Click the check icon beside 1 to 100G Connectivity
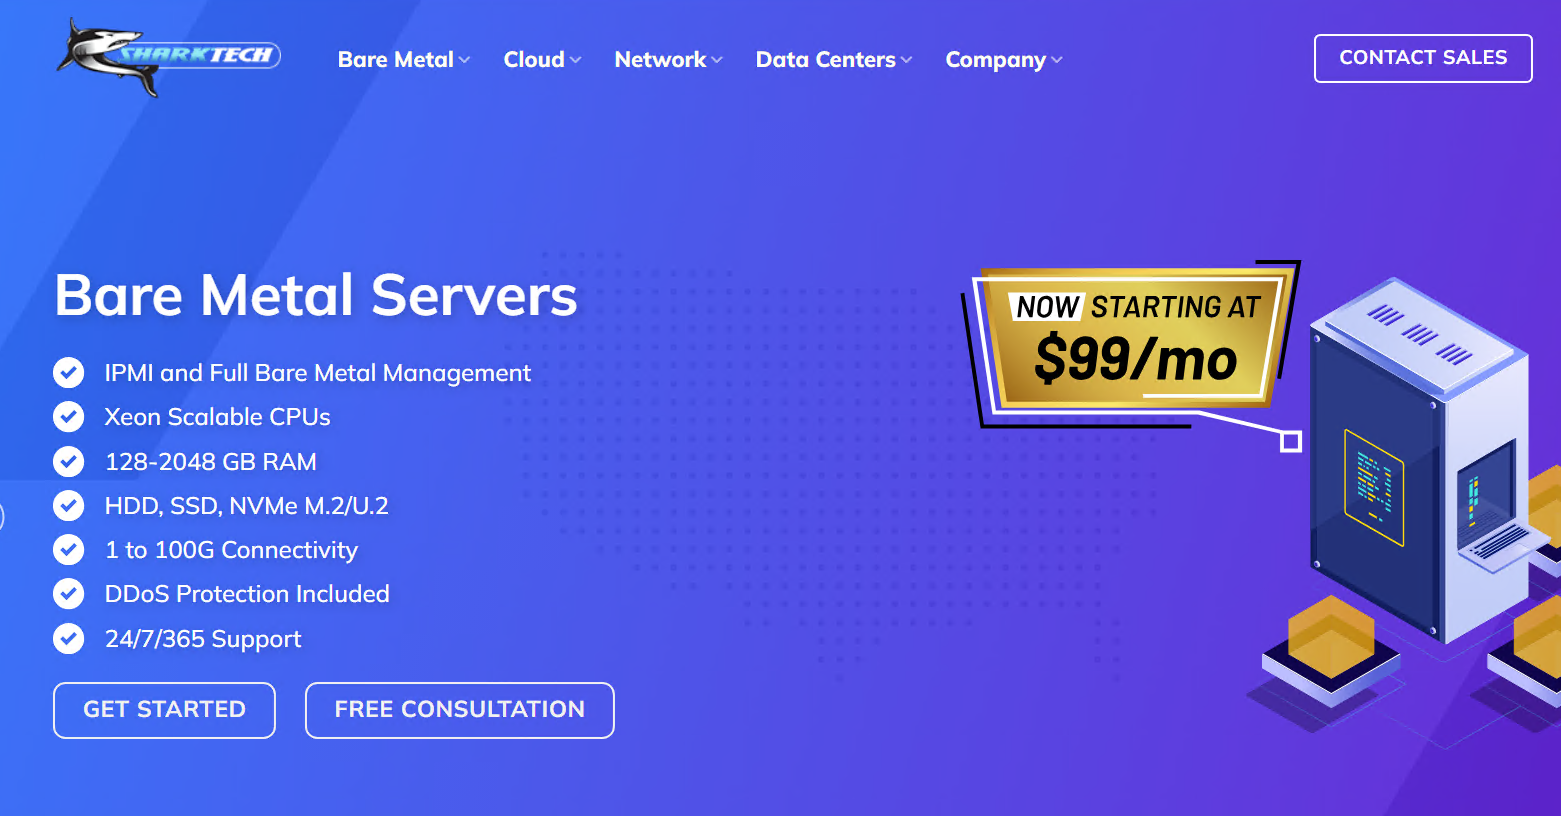This screenshot has width=1561, height=816. tap(69, 550)
